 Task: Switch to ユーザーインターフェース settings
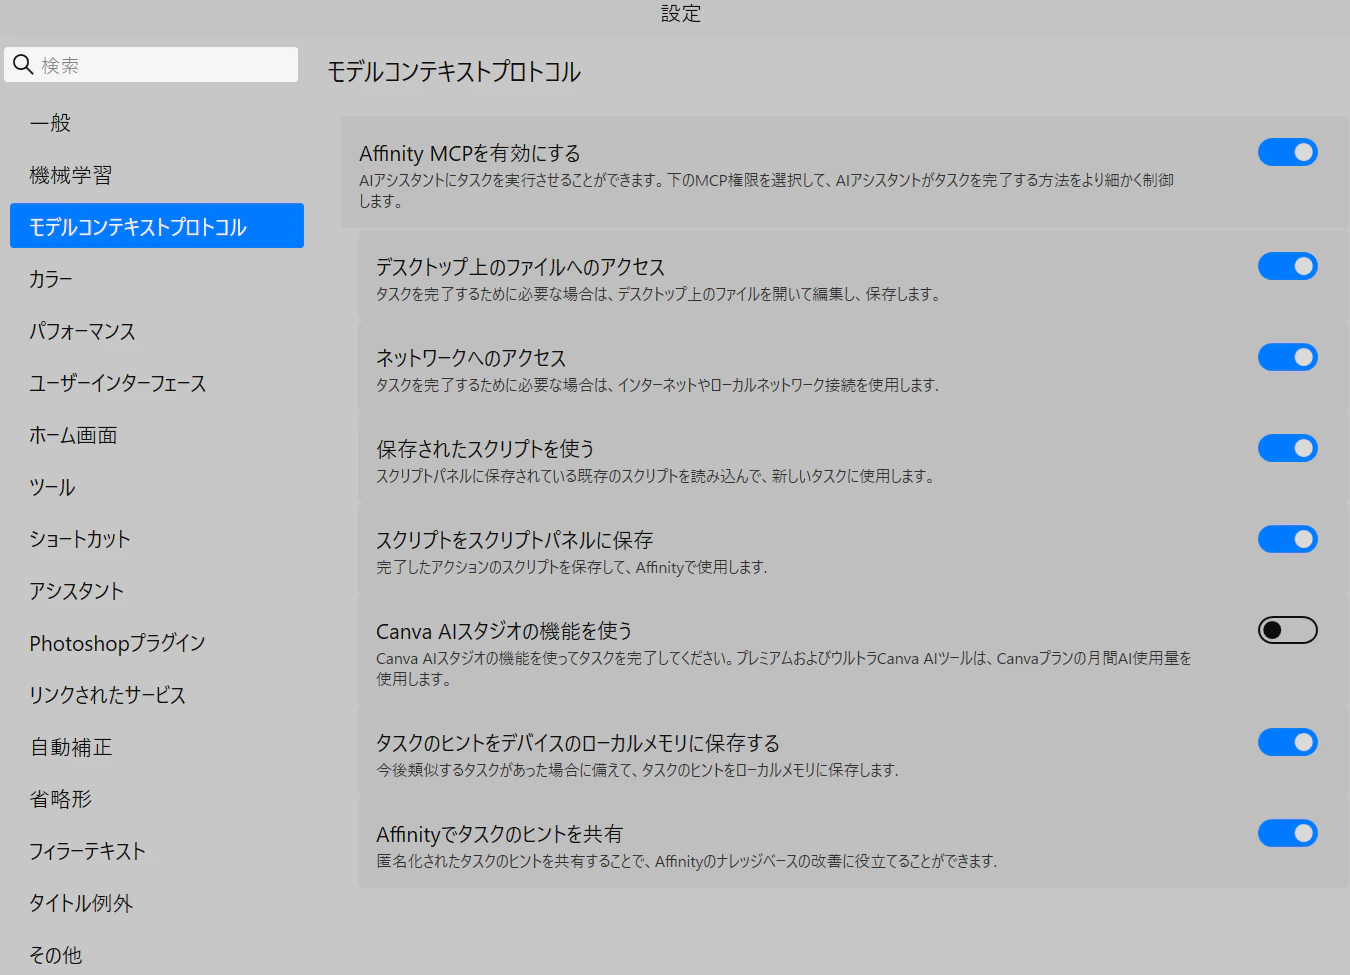pyautogui.click(x=157, y=383)
